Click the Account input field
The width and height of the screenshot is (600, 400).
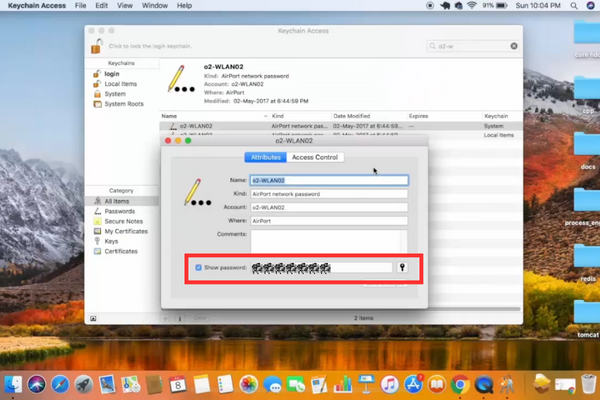click(329, 207)
